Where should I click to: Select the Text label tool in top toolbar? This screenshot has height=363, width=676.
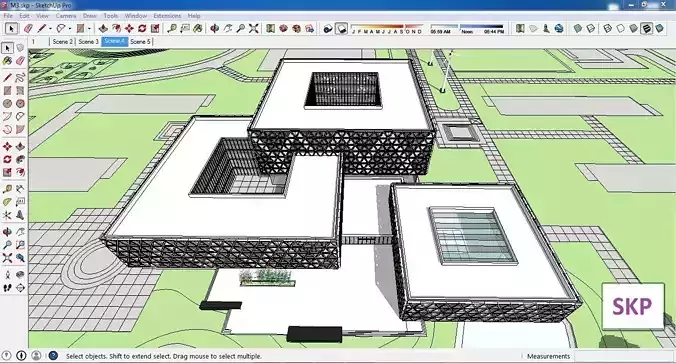pos(185,29)
